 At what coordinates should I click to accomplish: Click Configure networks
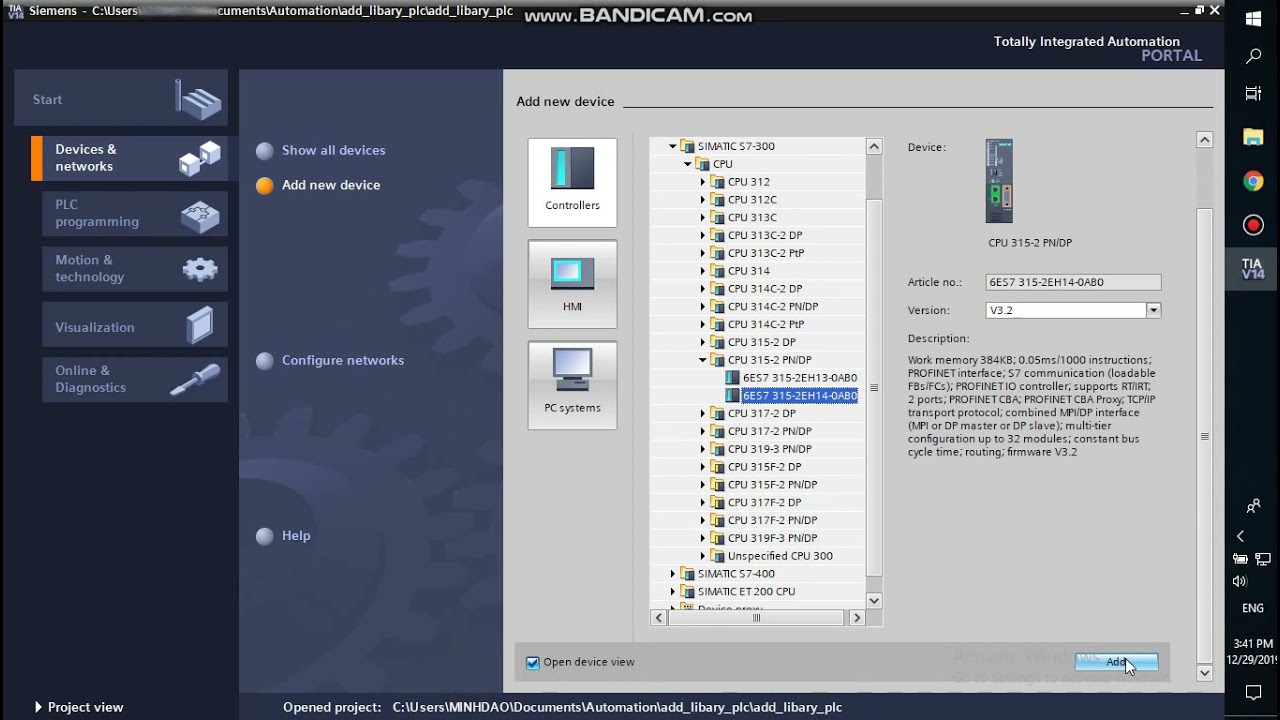343,360
